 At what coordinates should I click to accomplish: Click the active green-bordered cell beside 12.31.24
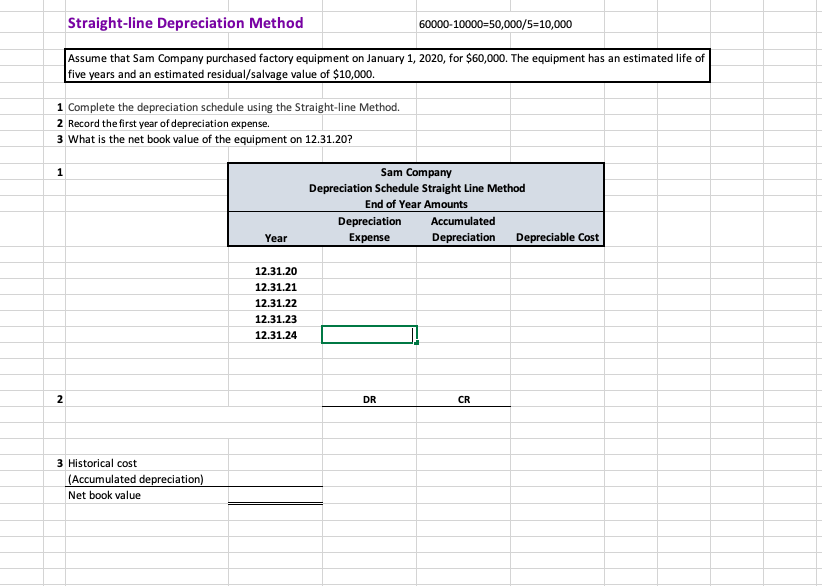coord(369,334)
